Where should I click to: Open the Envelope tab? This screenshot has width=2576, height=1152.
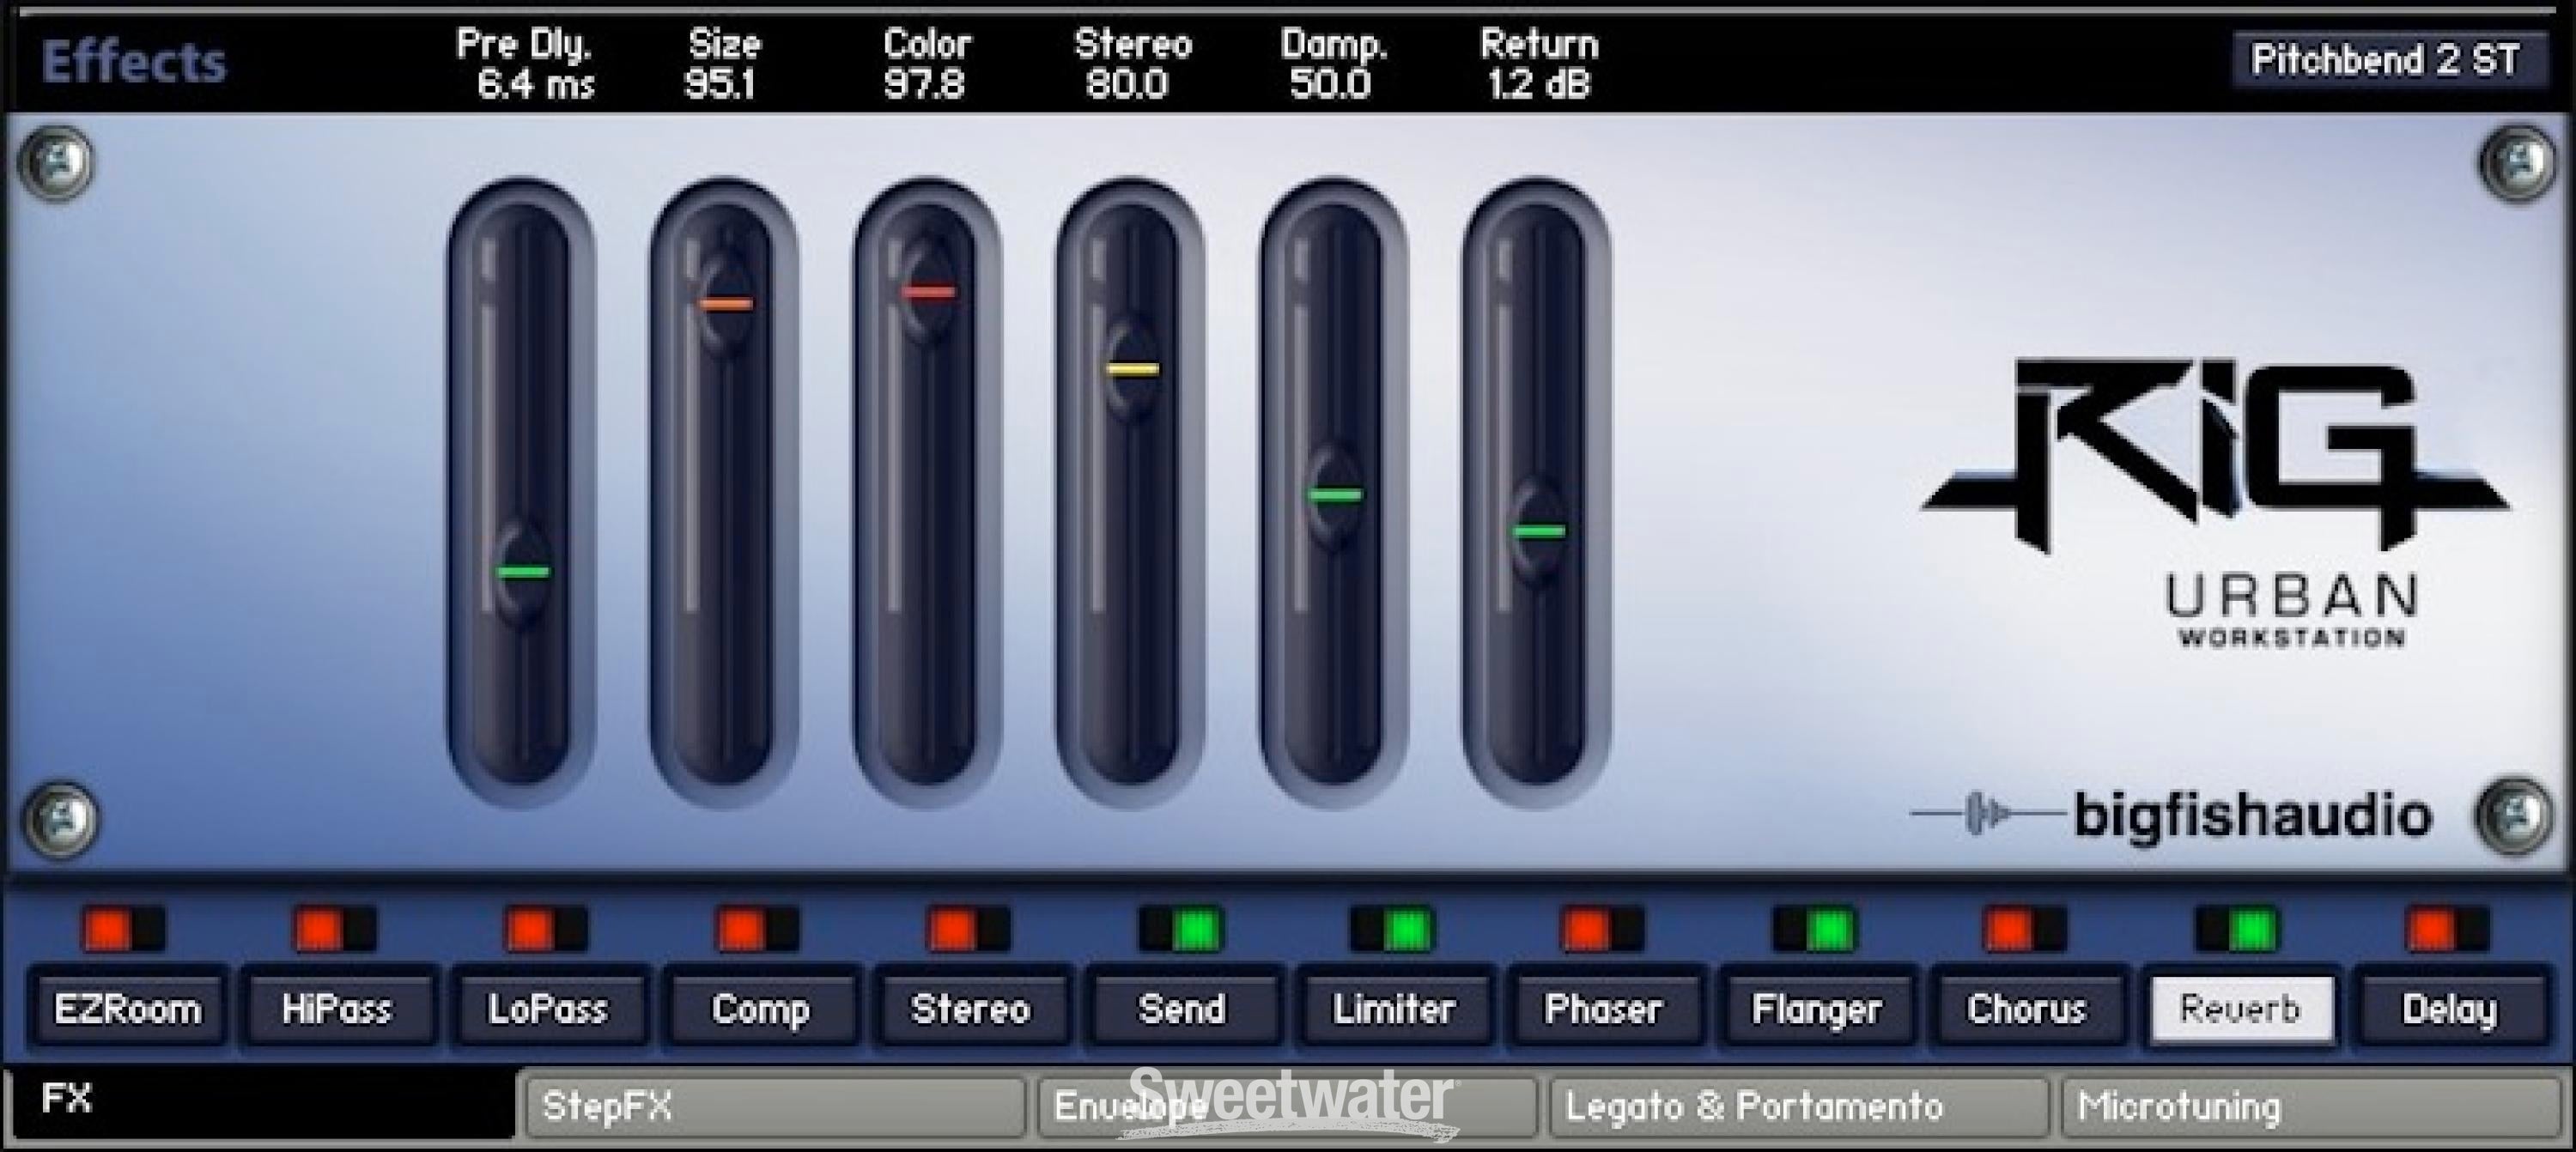tap(1287, 1106)
